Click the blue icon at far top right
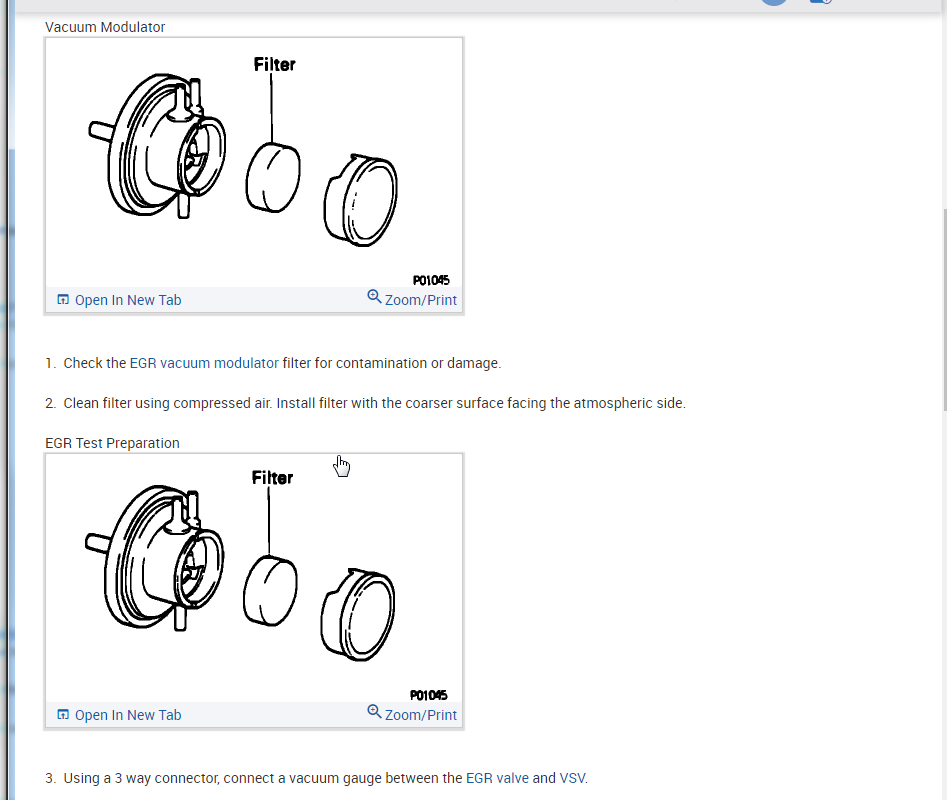The height and width of the screenshot is (800, 947). [821, 2]
